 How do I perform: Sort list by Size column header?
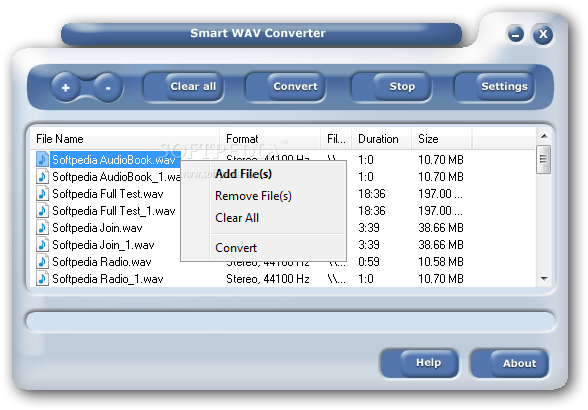[441, 139]
